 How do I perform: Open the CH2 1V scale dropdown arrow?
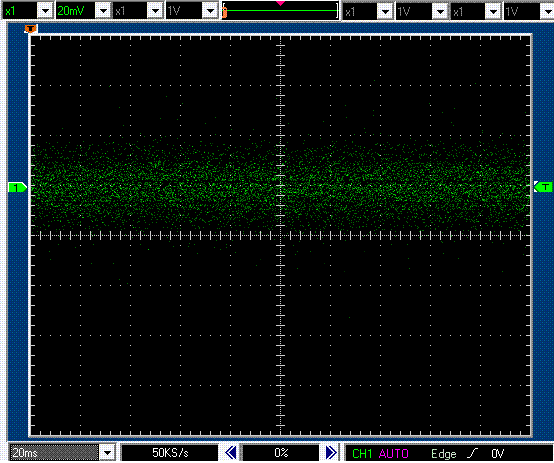click(210, 11)
